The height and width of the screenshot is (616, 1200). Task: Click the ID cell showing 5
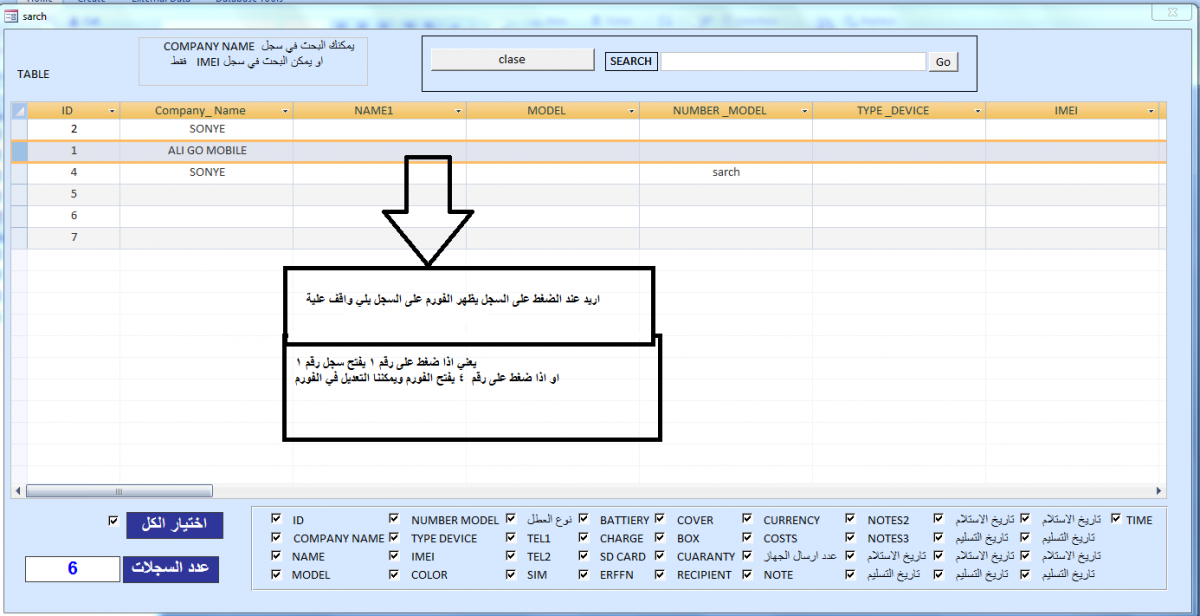[x=74, y=194]
